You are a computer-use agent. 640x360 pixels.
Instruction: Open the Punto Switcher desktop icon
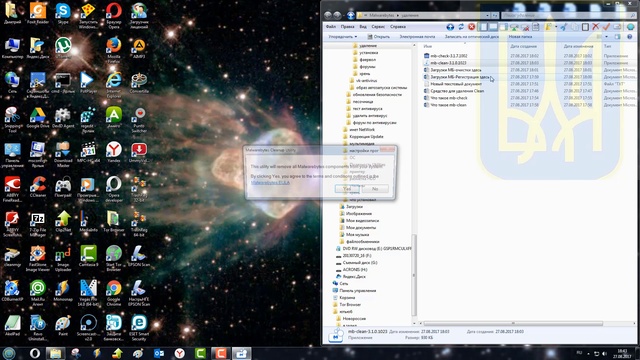pyautogui.click(x=139, y=120)
